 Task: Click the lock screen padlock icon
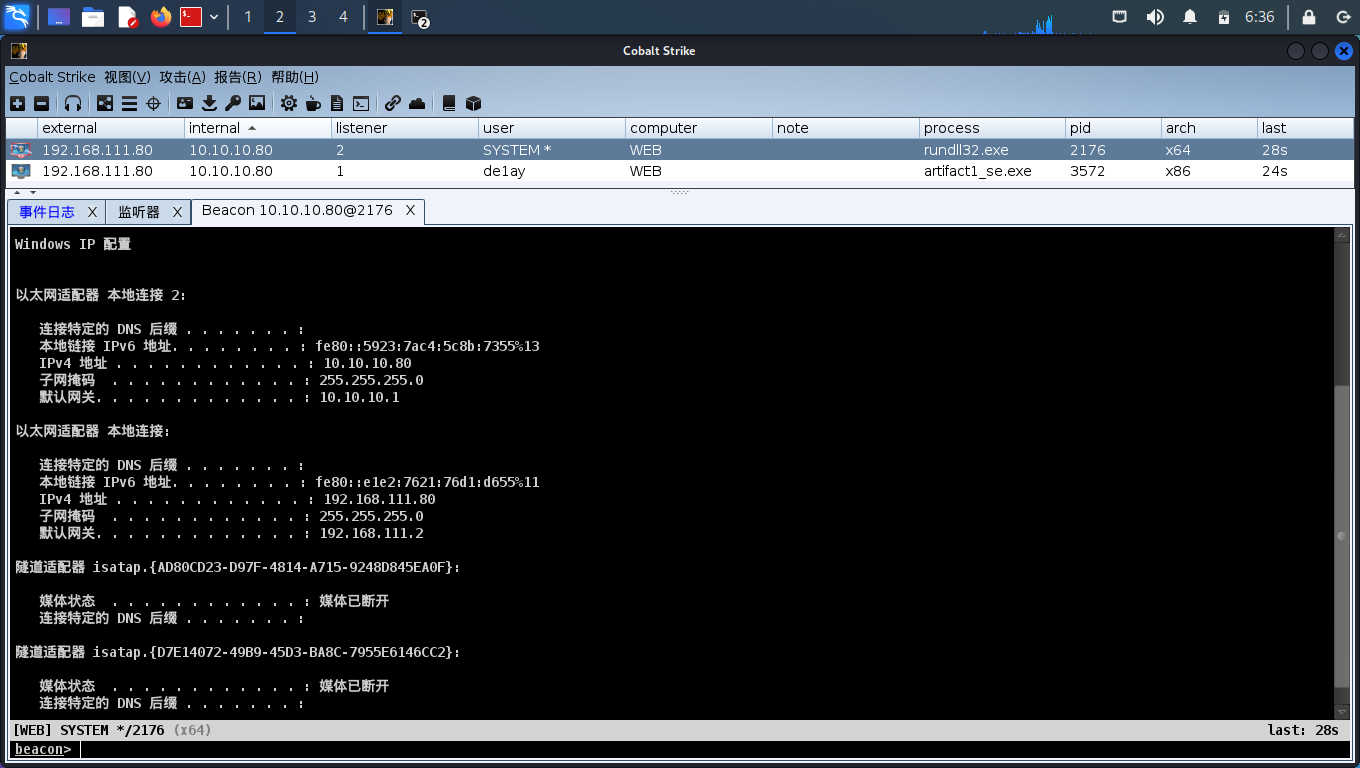coord(1309,17)
